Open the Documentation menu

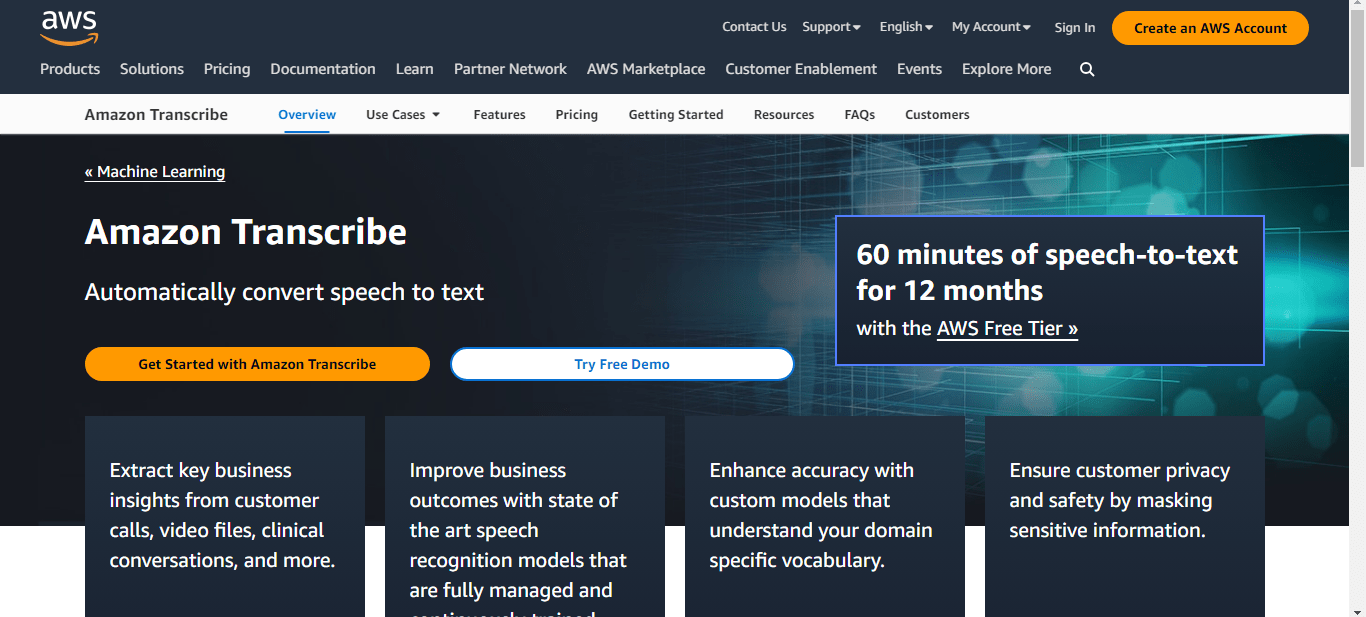pos(323,69)
